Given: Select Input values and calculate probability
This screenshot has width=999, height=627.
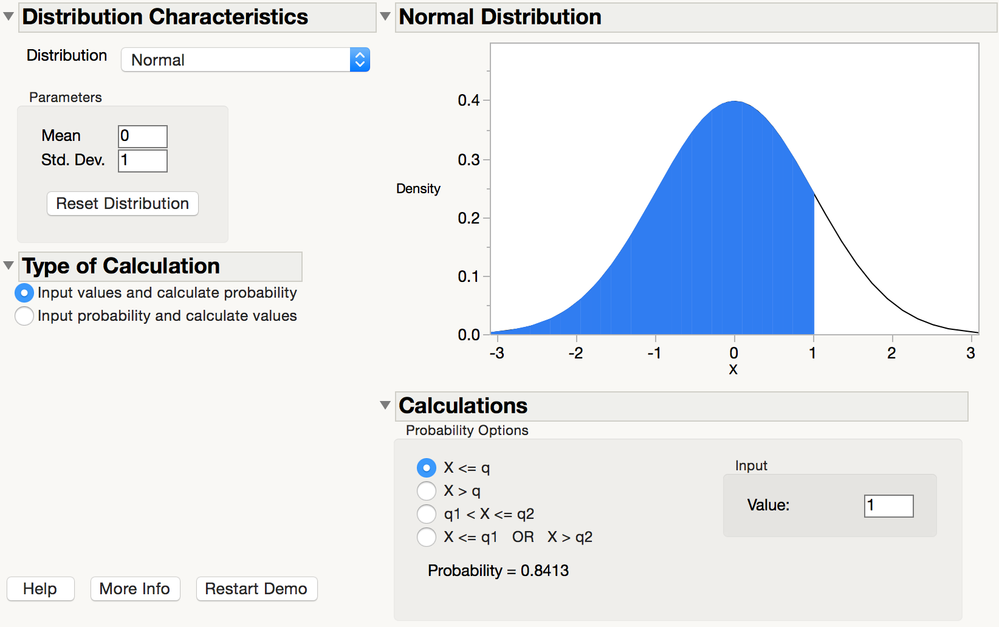Looking at the screenshot, I should 24,292.
